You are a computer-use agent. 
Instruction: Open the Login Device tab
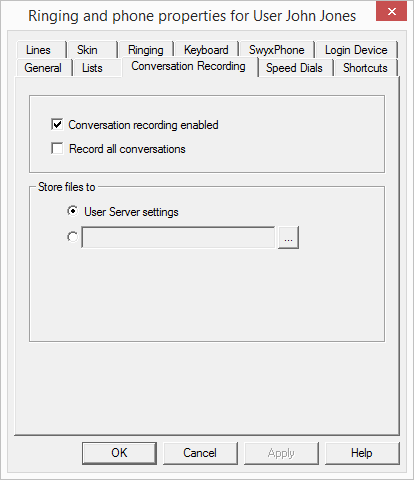pos(356,50)
